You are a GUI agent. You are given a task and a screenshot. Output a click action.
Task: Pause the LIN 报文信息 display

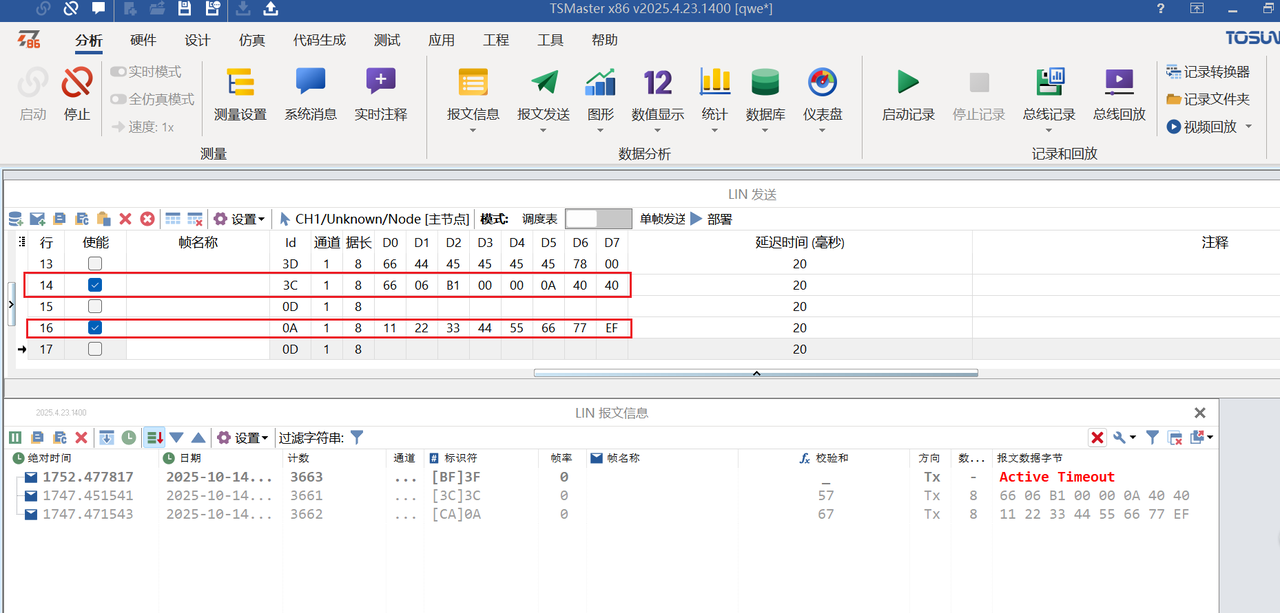point(15,437)
